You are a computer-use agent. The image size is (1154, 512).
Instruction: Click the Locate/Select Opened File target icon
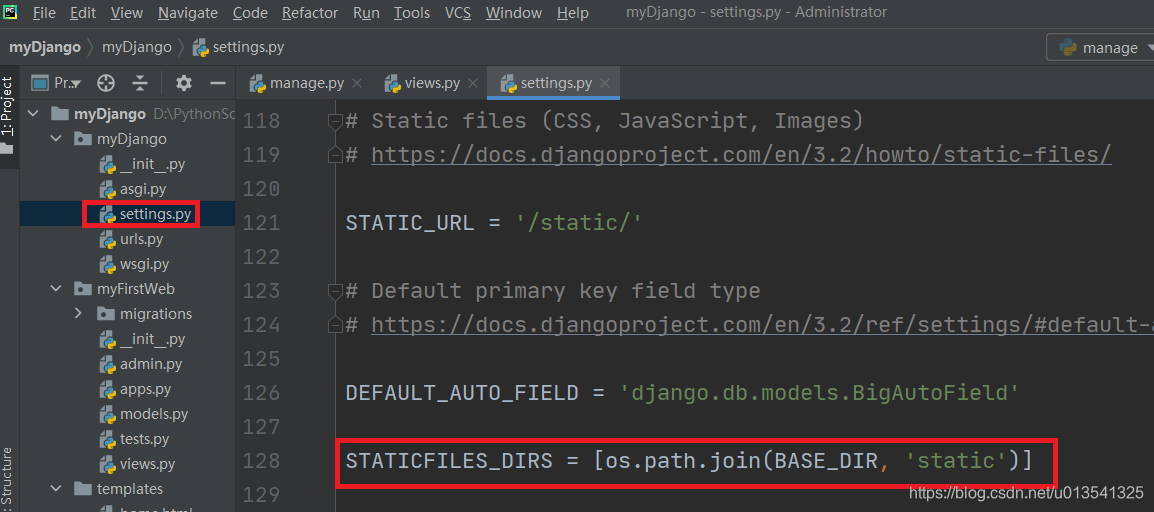[x=106, y=83]
